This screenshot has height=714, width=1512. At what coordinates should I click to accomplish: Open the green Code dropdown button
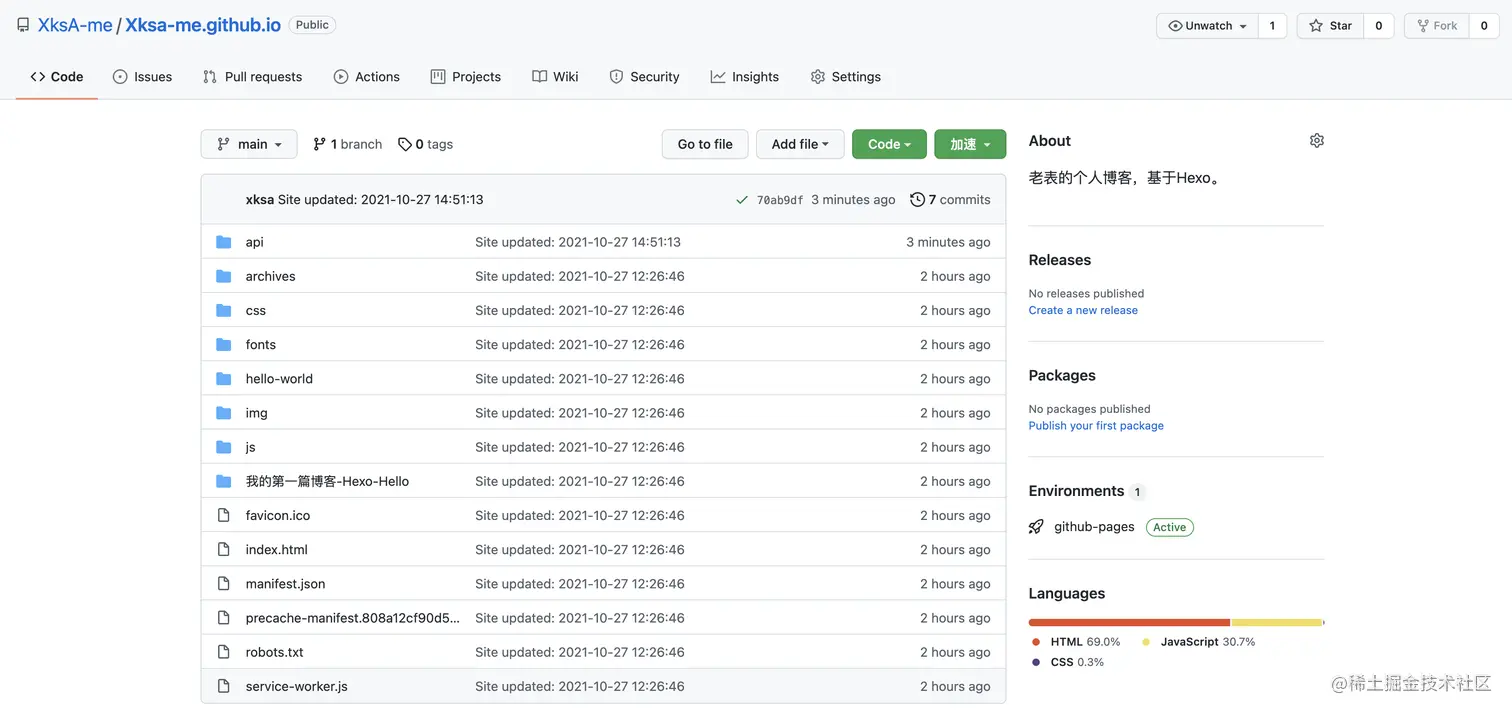[x=889, y=144]
